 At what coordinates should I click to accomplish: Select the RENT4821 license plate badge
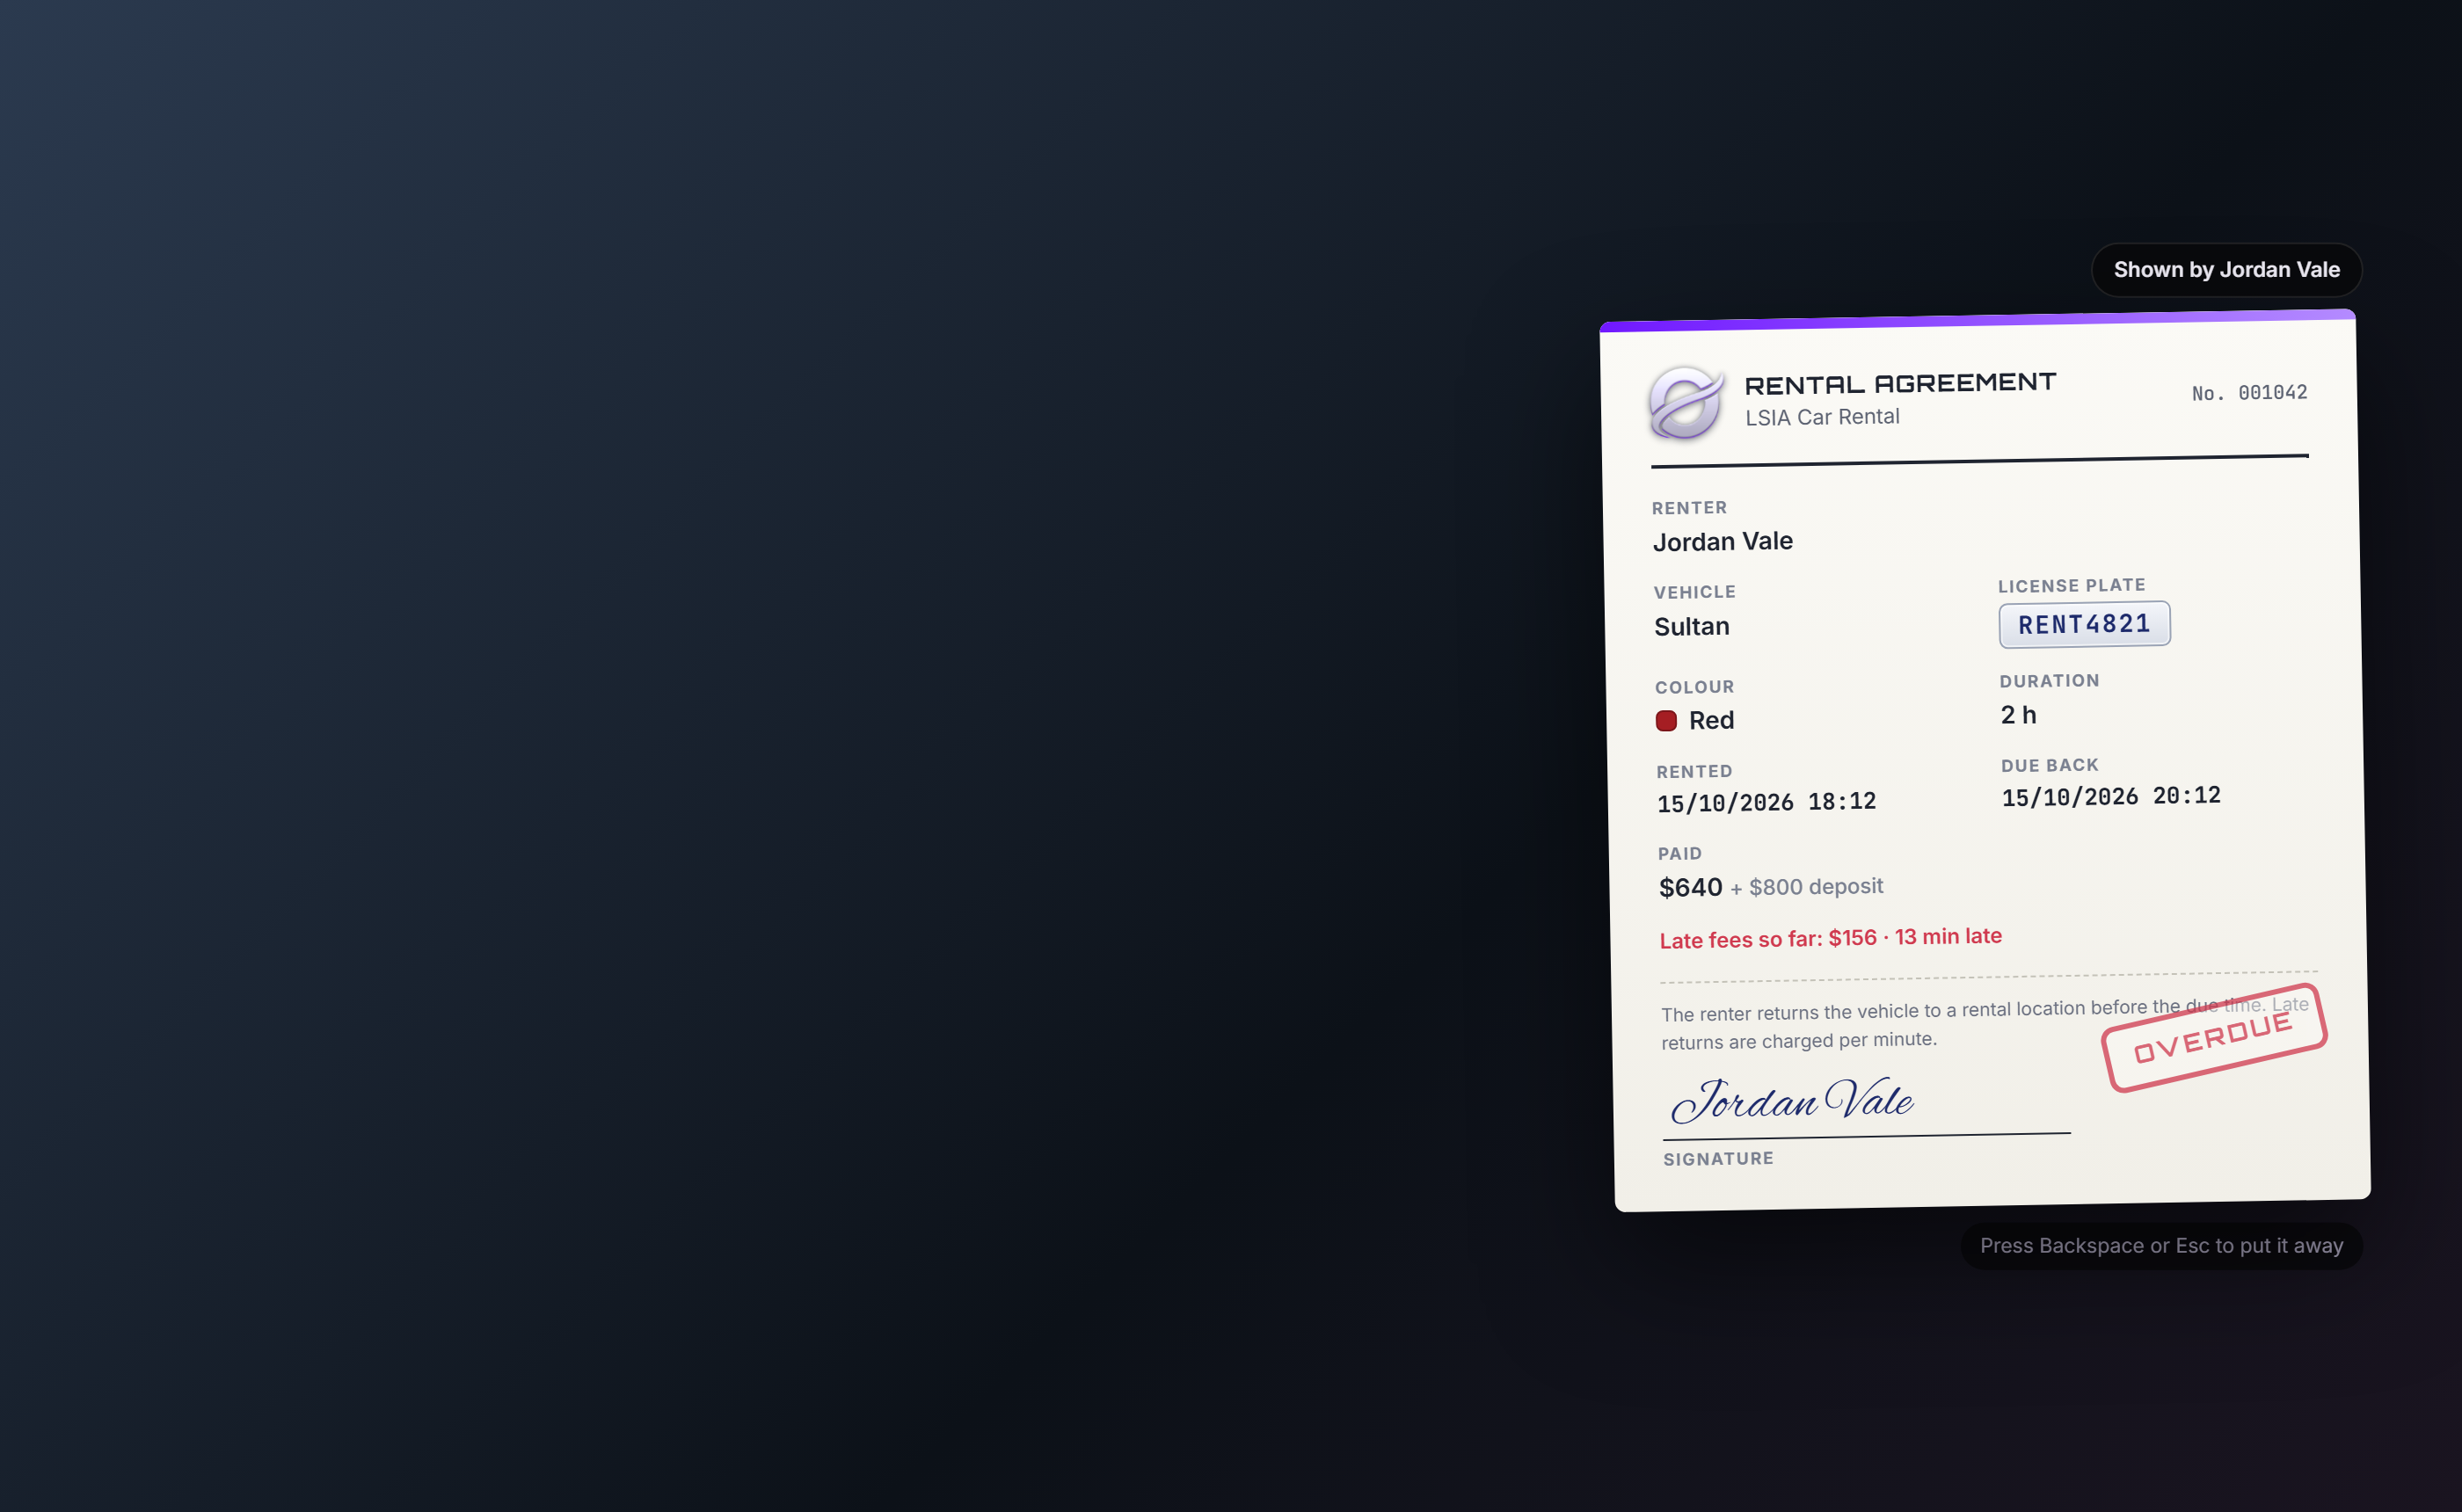click(2084, 624)
